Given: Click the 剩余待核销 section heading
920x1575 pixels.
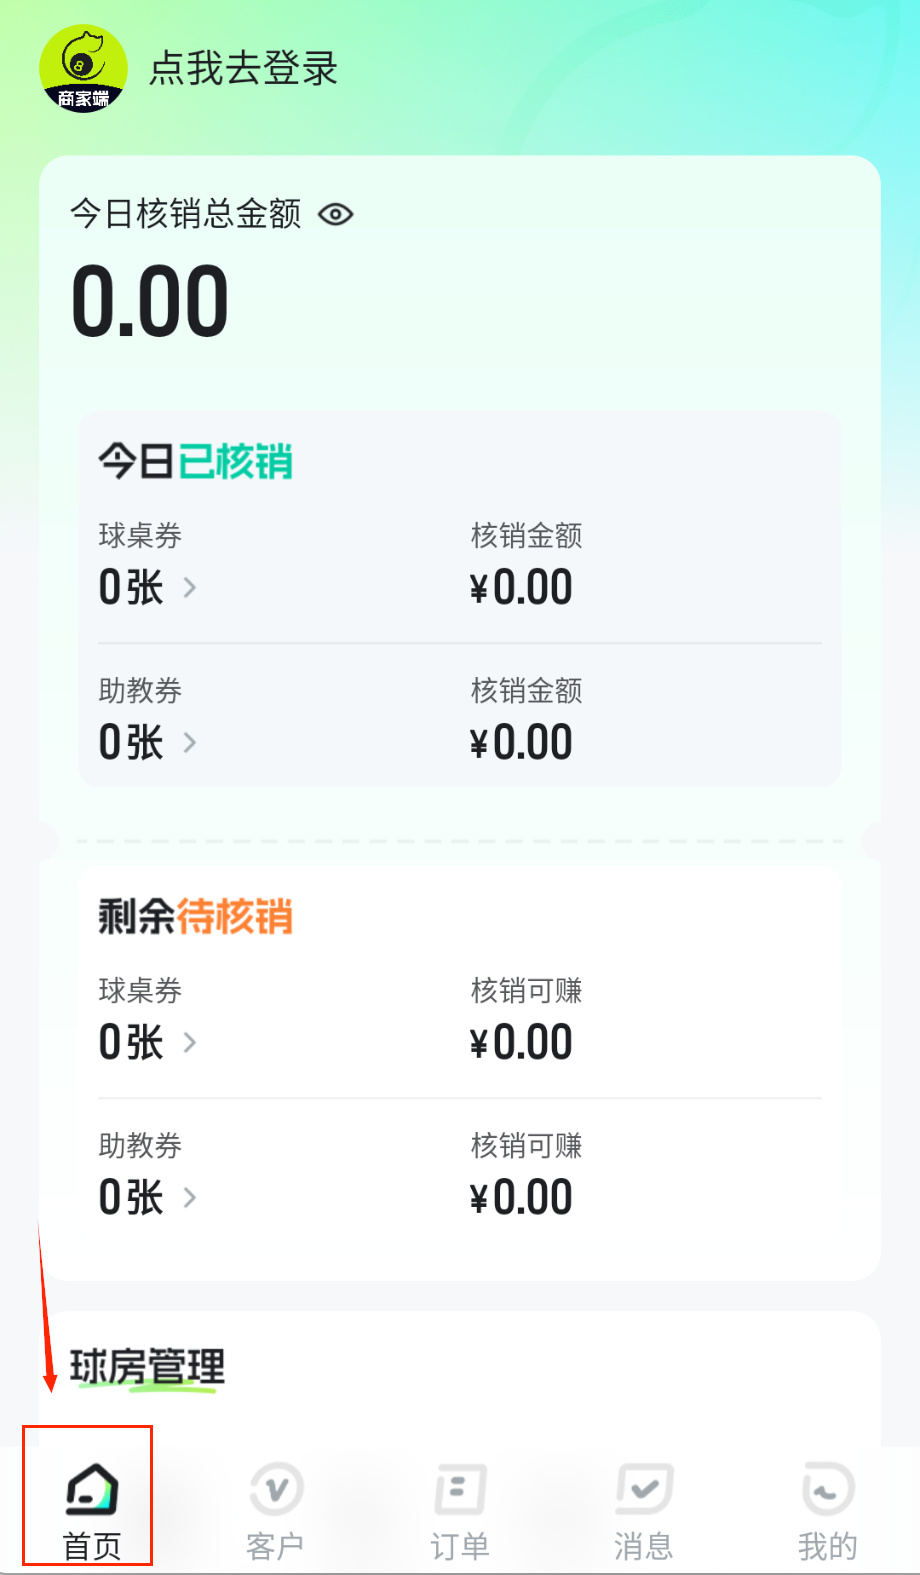Looking at the screenshot, I should 195,916.
